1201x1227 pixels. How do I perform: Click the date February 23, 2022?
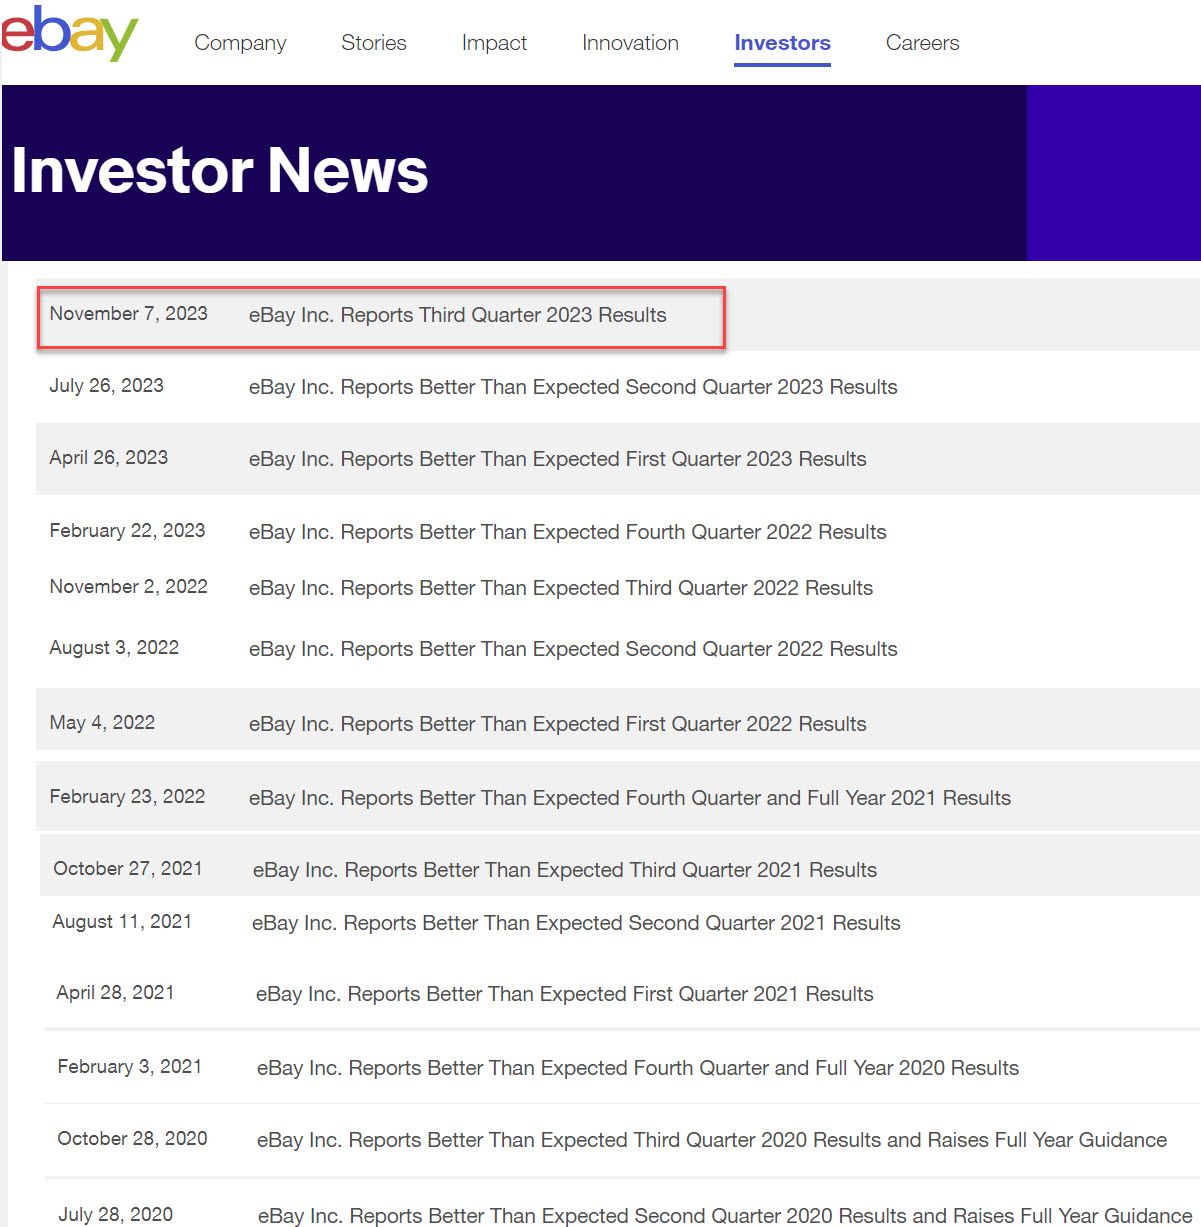point(127,797)
